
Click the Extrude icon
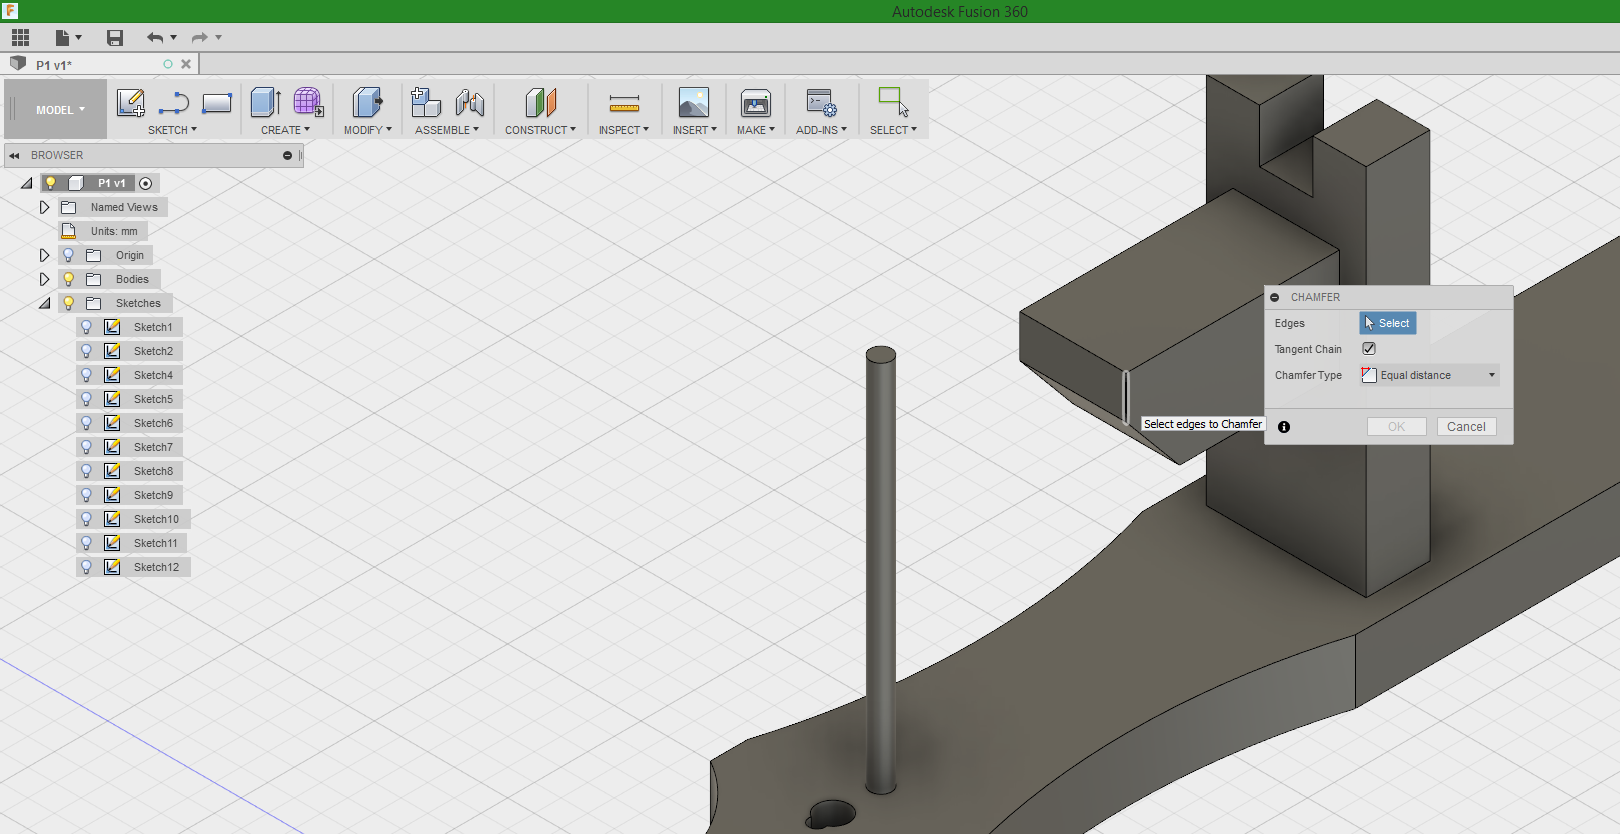(265, 102)
